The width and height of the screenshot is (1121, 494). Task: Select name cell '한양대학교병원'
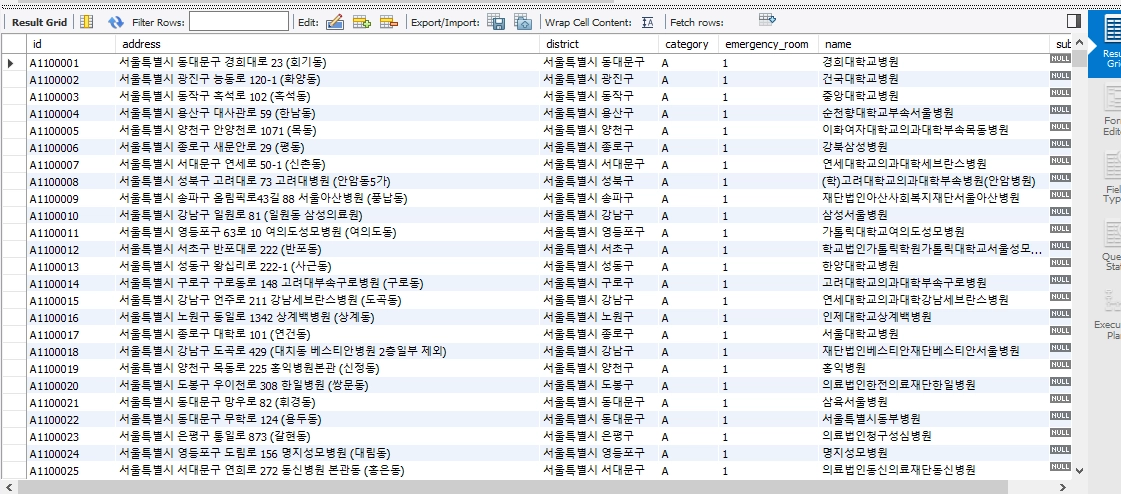tap(934, 267)
